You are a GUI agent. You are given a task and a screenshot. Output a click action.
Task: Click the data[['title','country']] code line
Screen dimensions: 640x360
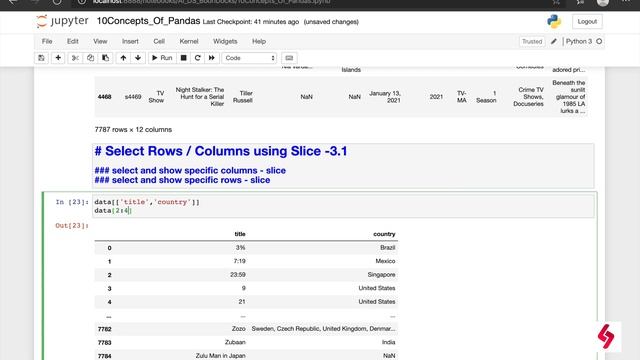click(x=147, y=202)
